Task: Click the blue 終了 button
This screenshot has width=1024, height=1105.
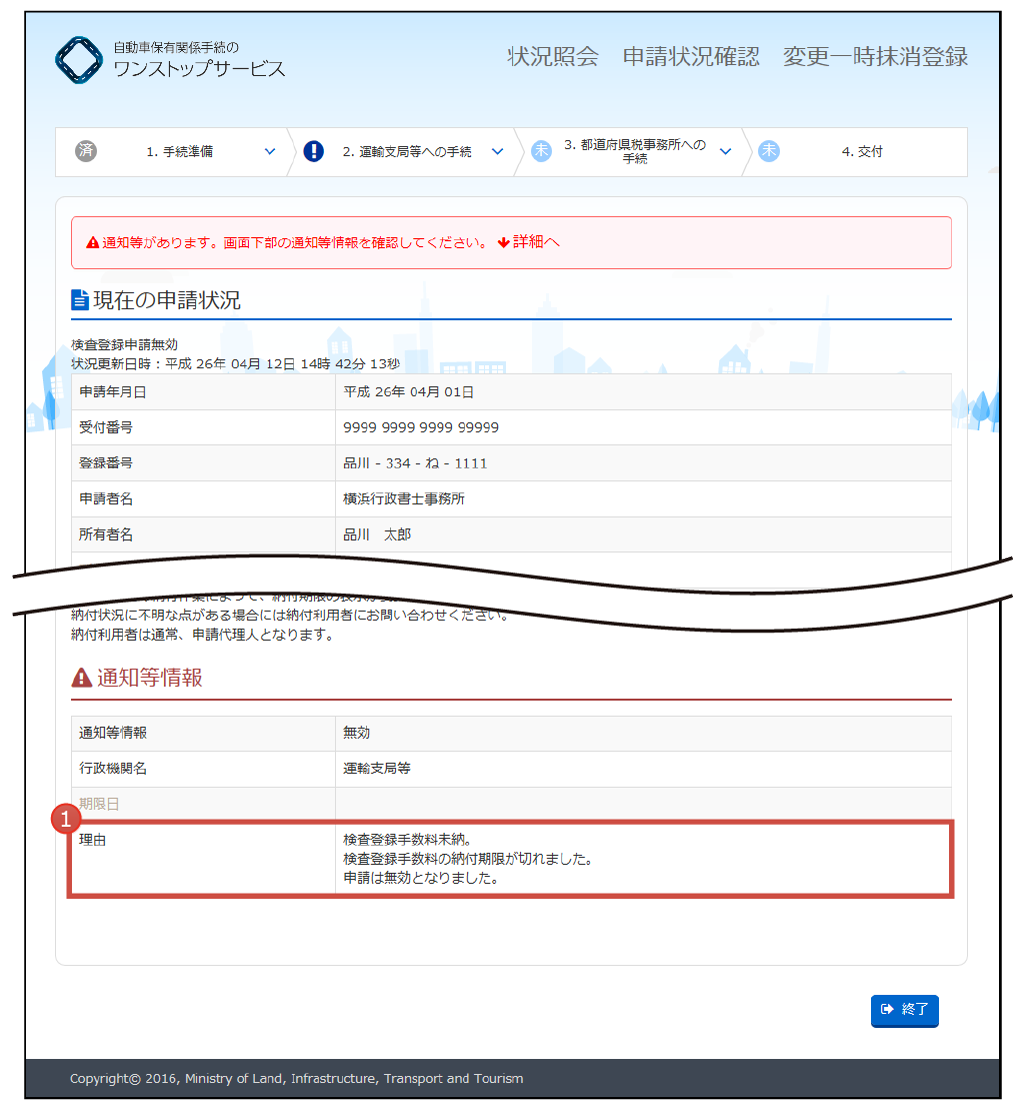Action: 905,1010
